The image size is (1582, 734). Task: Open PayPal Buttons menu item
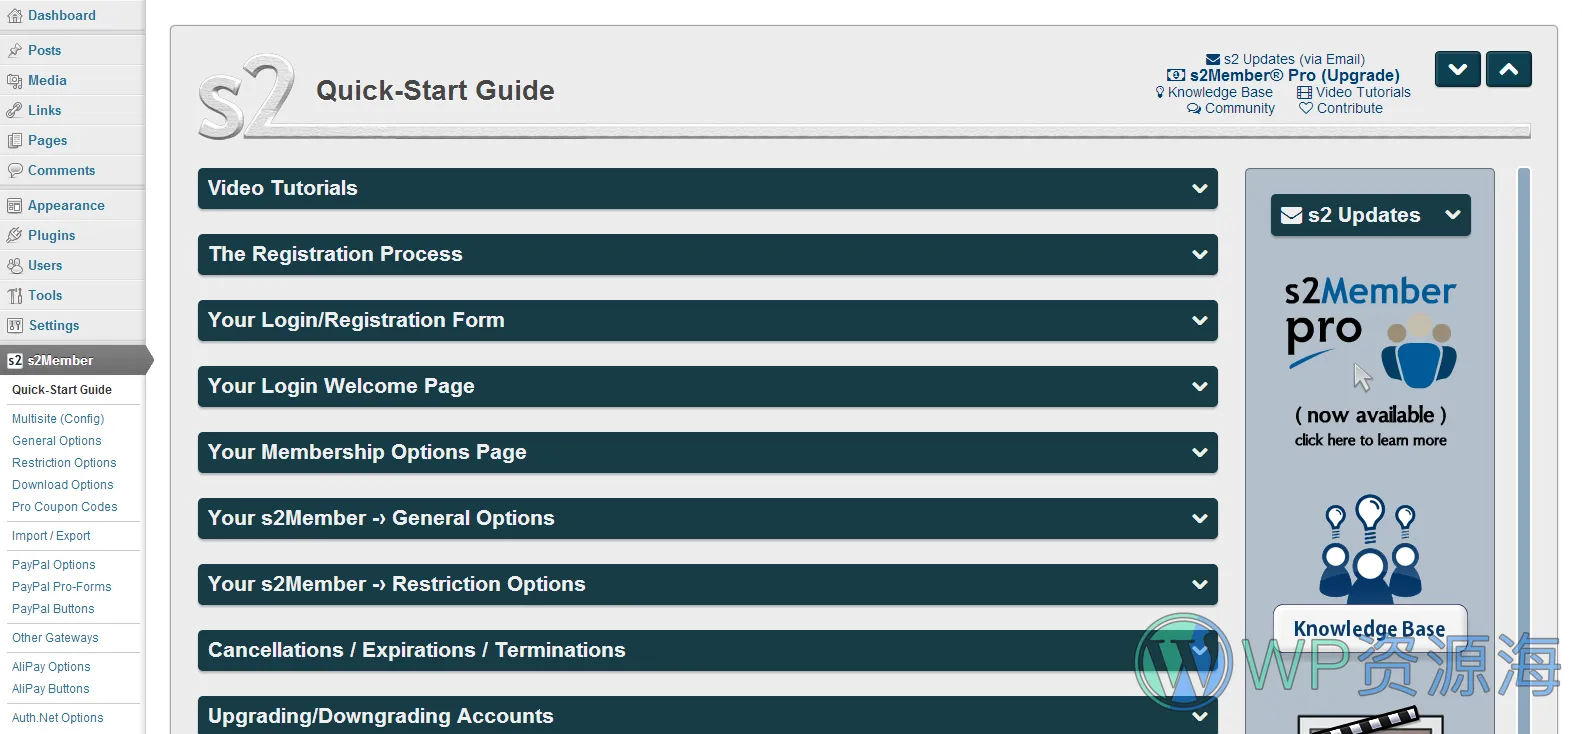point(53,609)
